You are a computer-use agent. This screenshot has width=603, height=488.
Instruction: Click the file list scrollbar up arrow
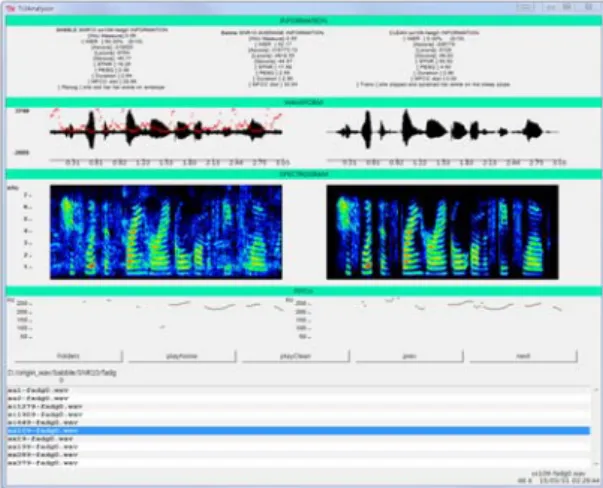pos(596,390)
